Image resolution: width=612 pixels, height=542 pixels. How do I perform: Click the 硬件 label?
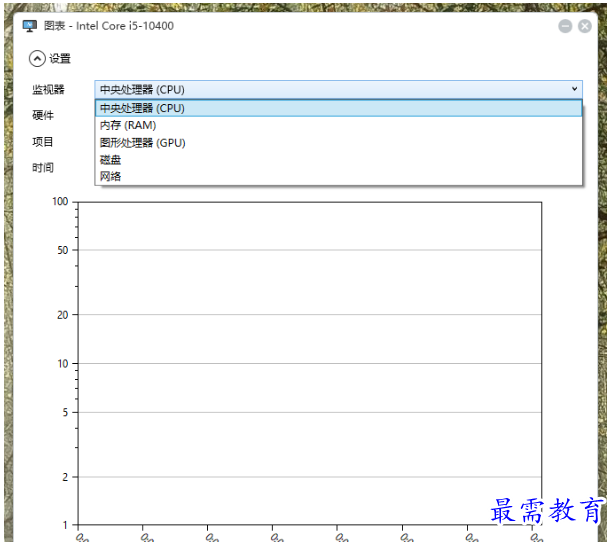coord(43,115)
